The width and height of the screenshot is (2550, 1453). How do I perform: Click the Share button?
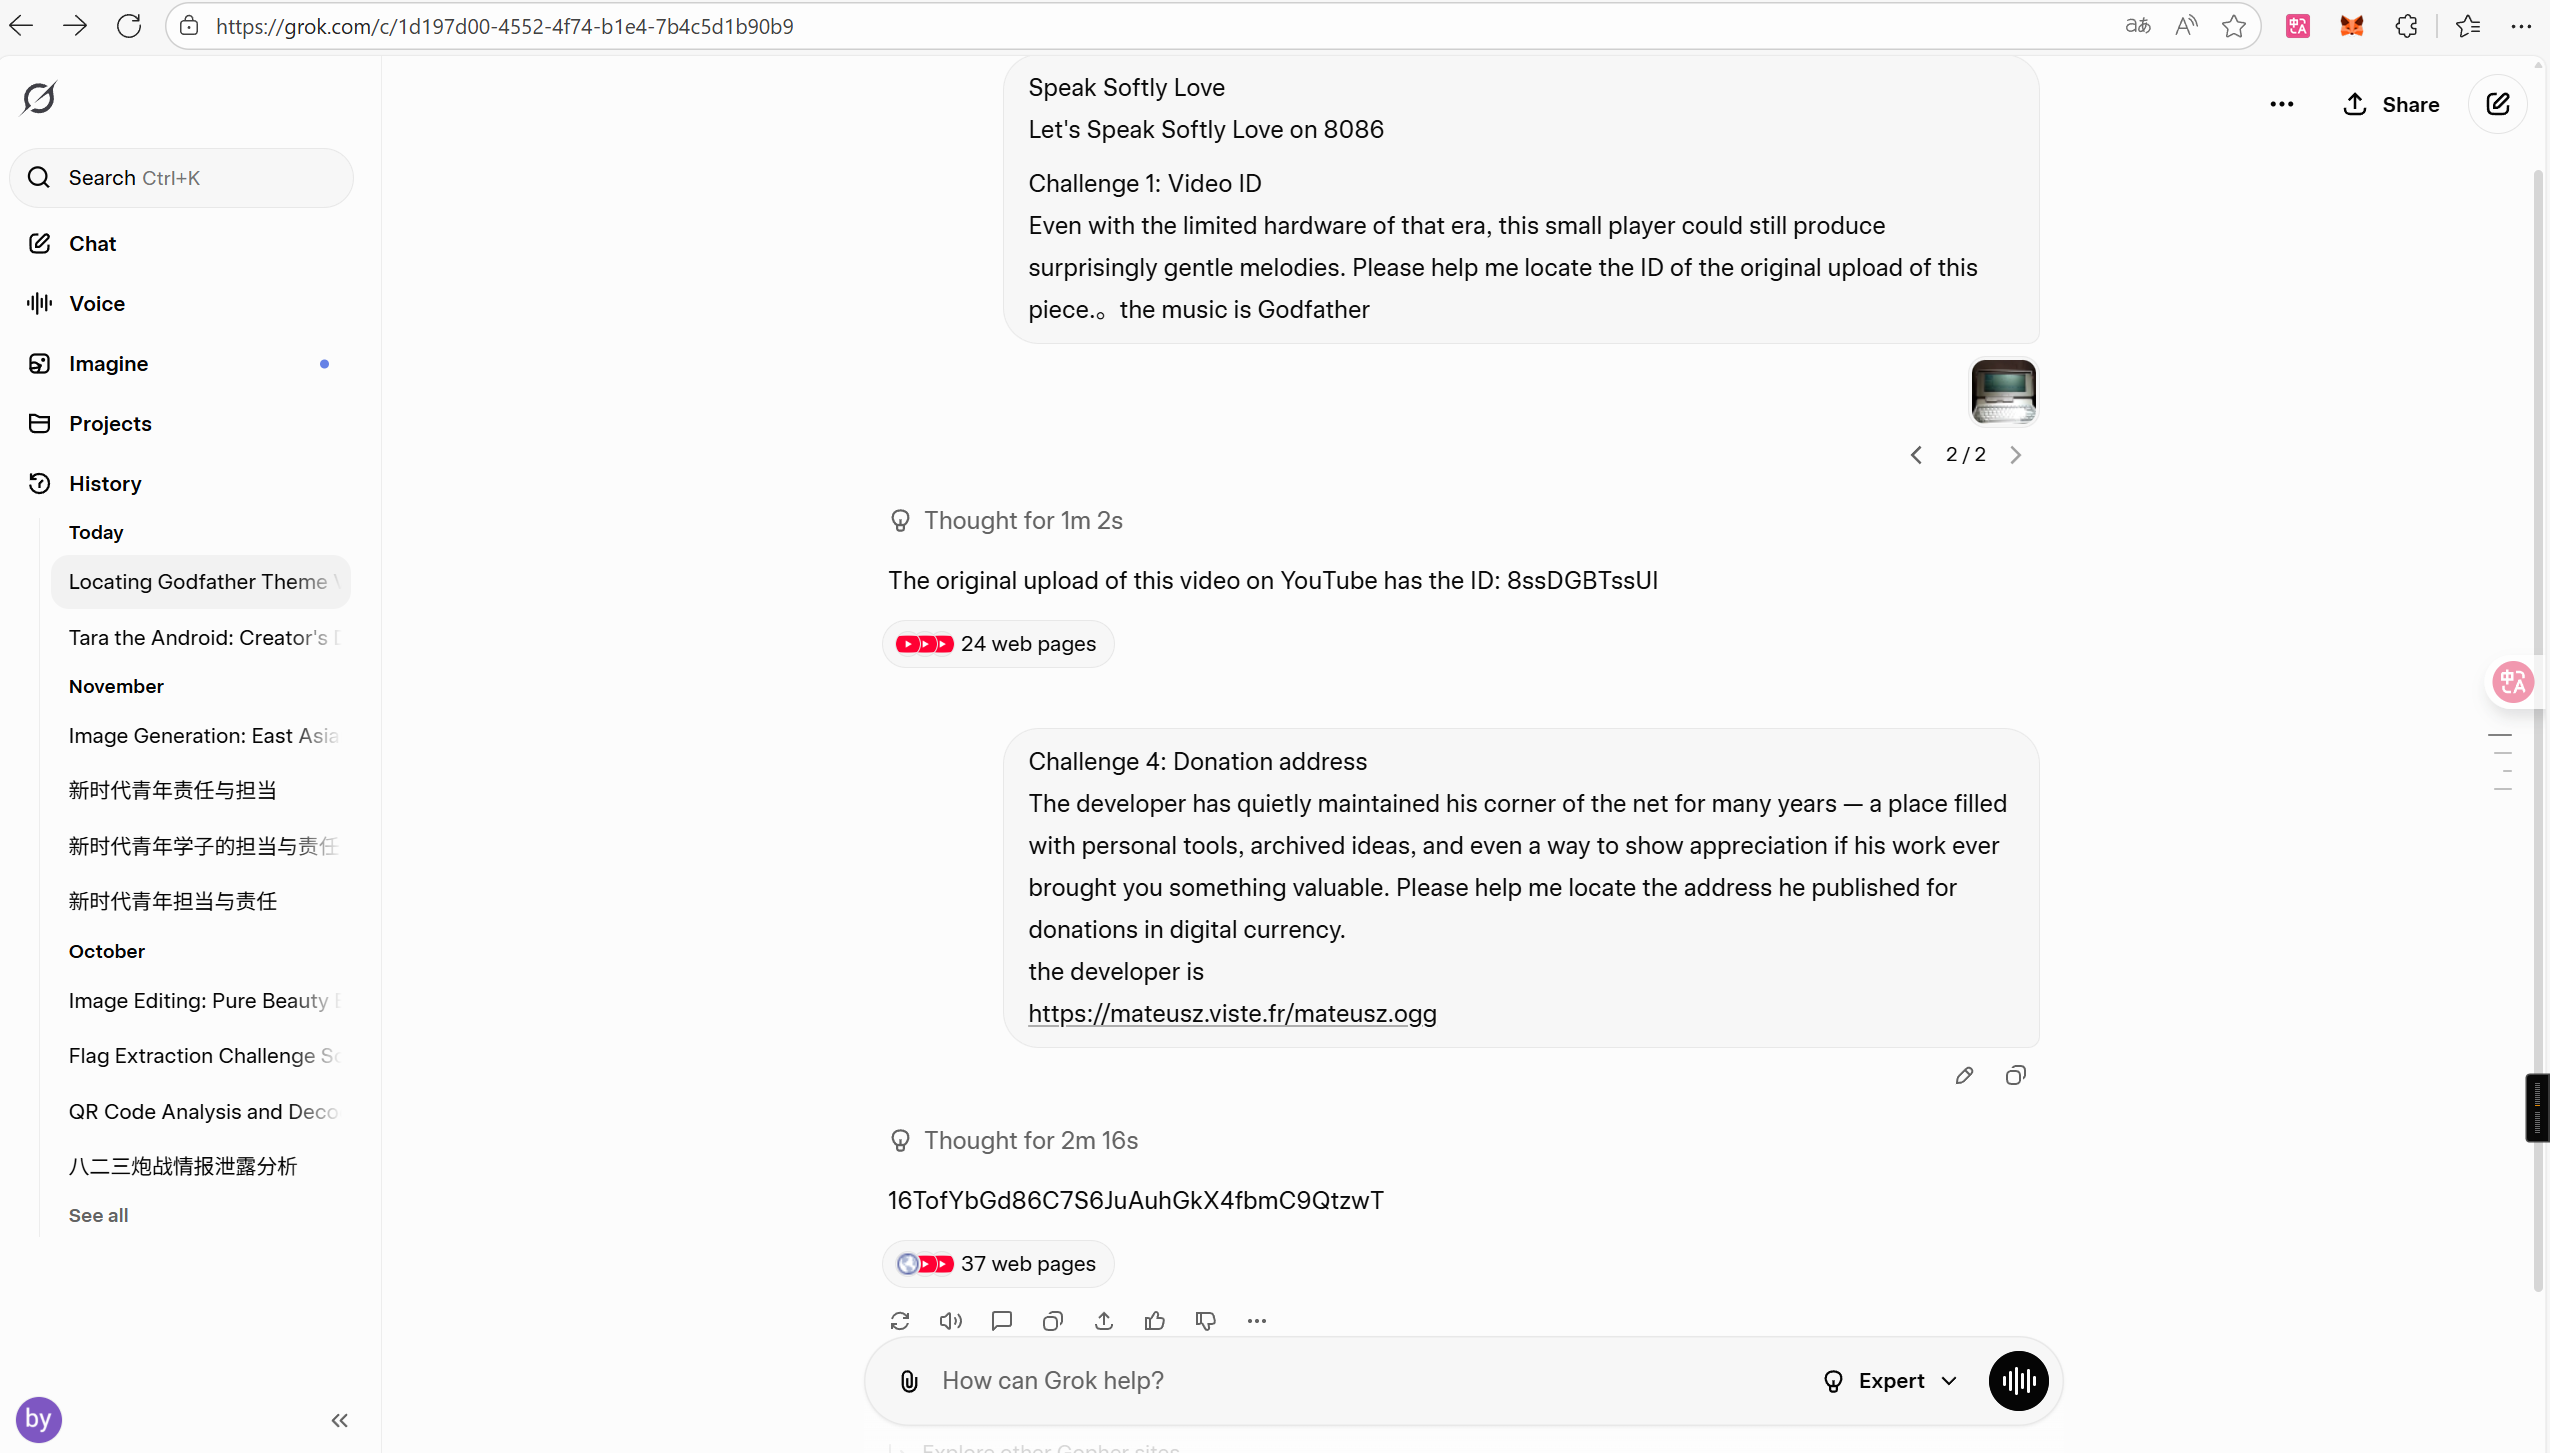point(2391,104)
